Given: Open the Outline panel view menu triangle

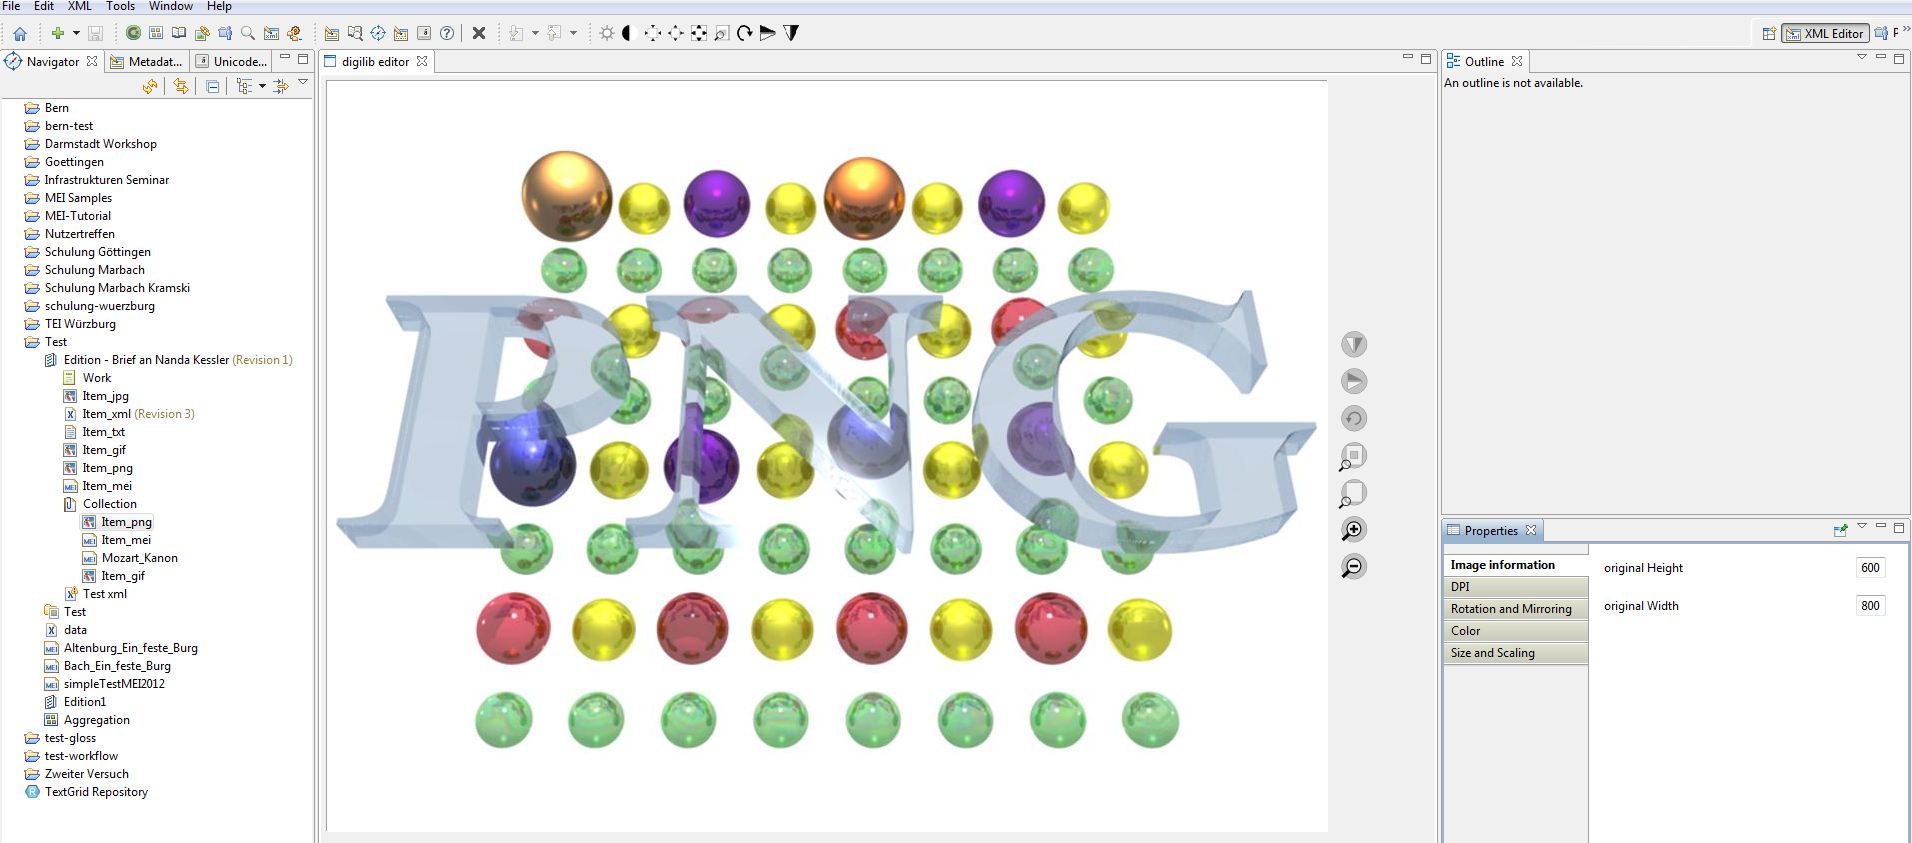Looking at the screenshot, I should (1862, 58).
